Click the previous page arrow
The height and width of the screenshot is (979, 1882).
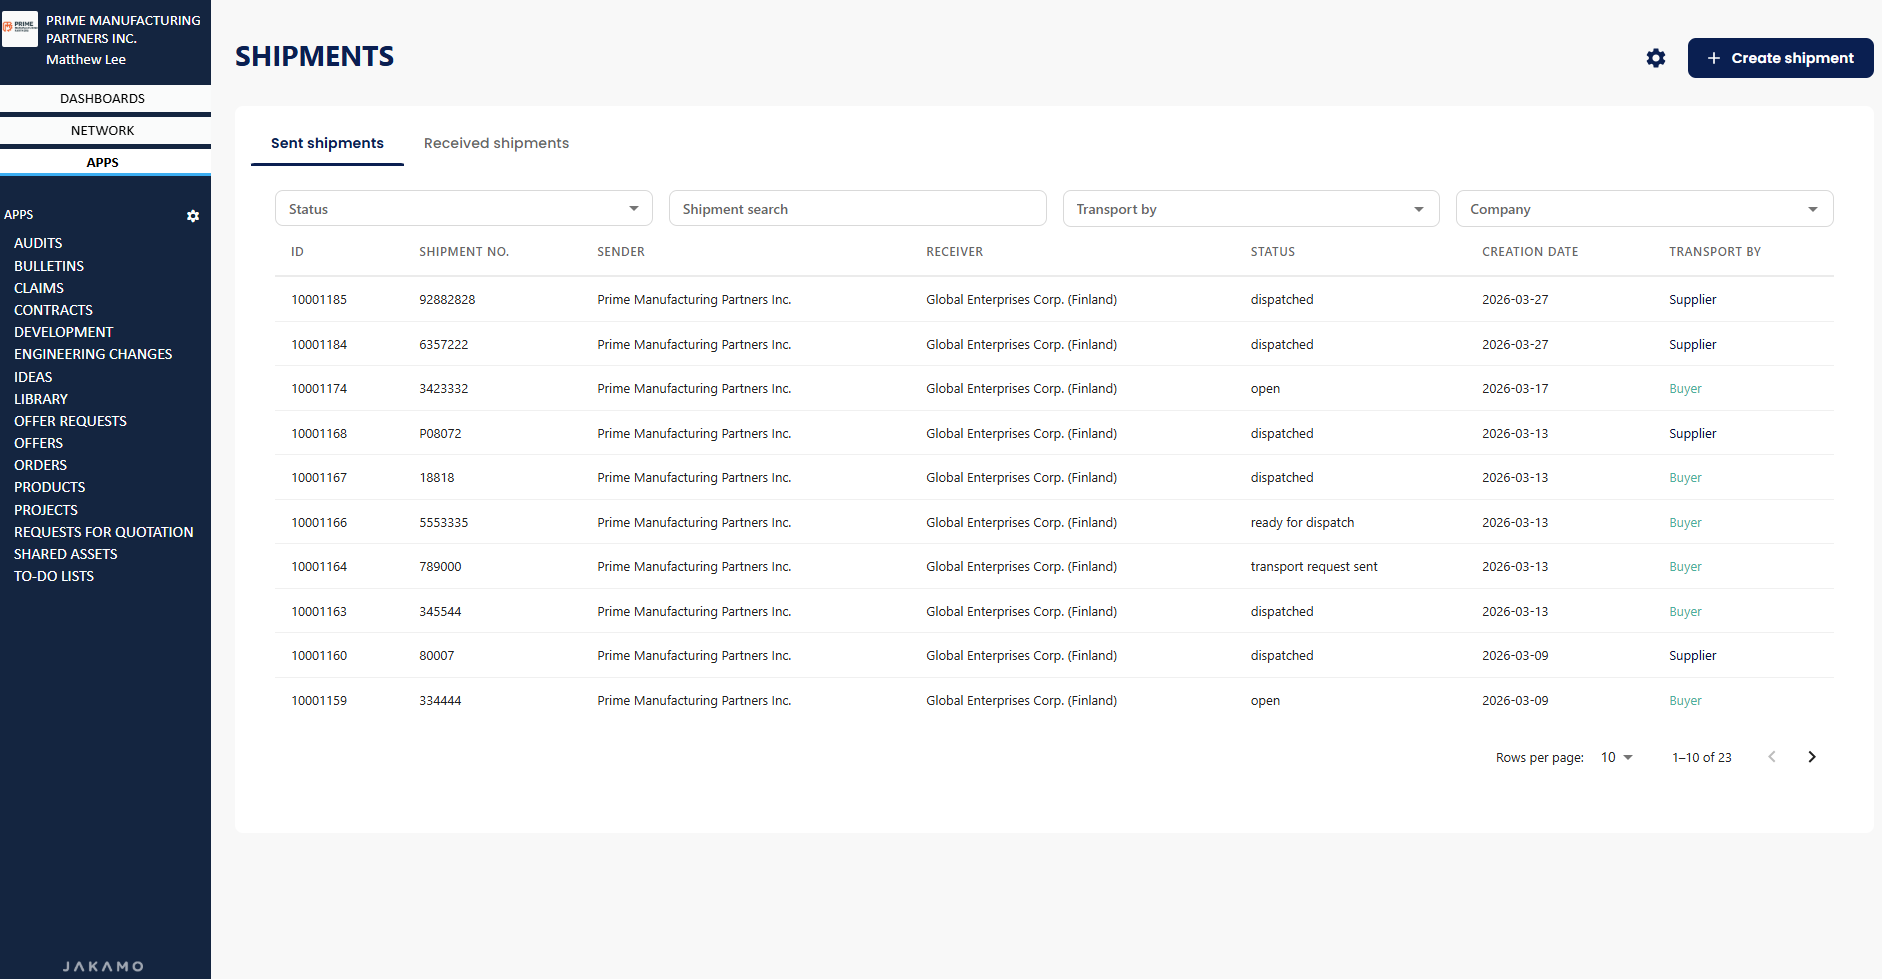pyautogui.click(x=1771, y=757)
